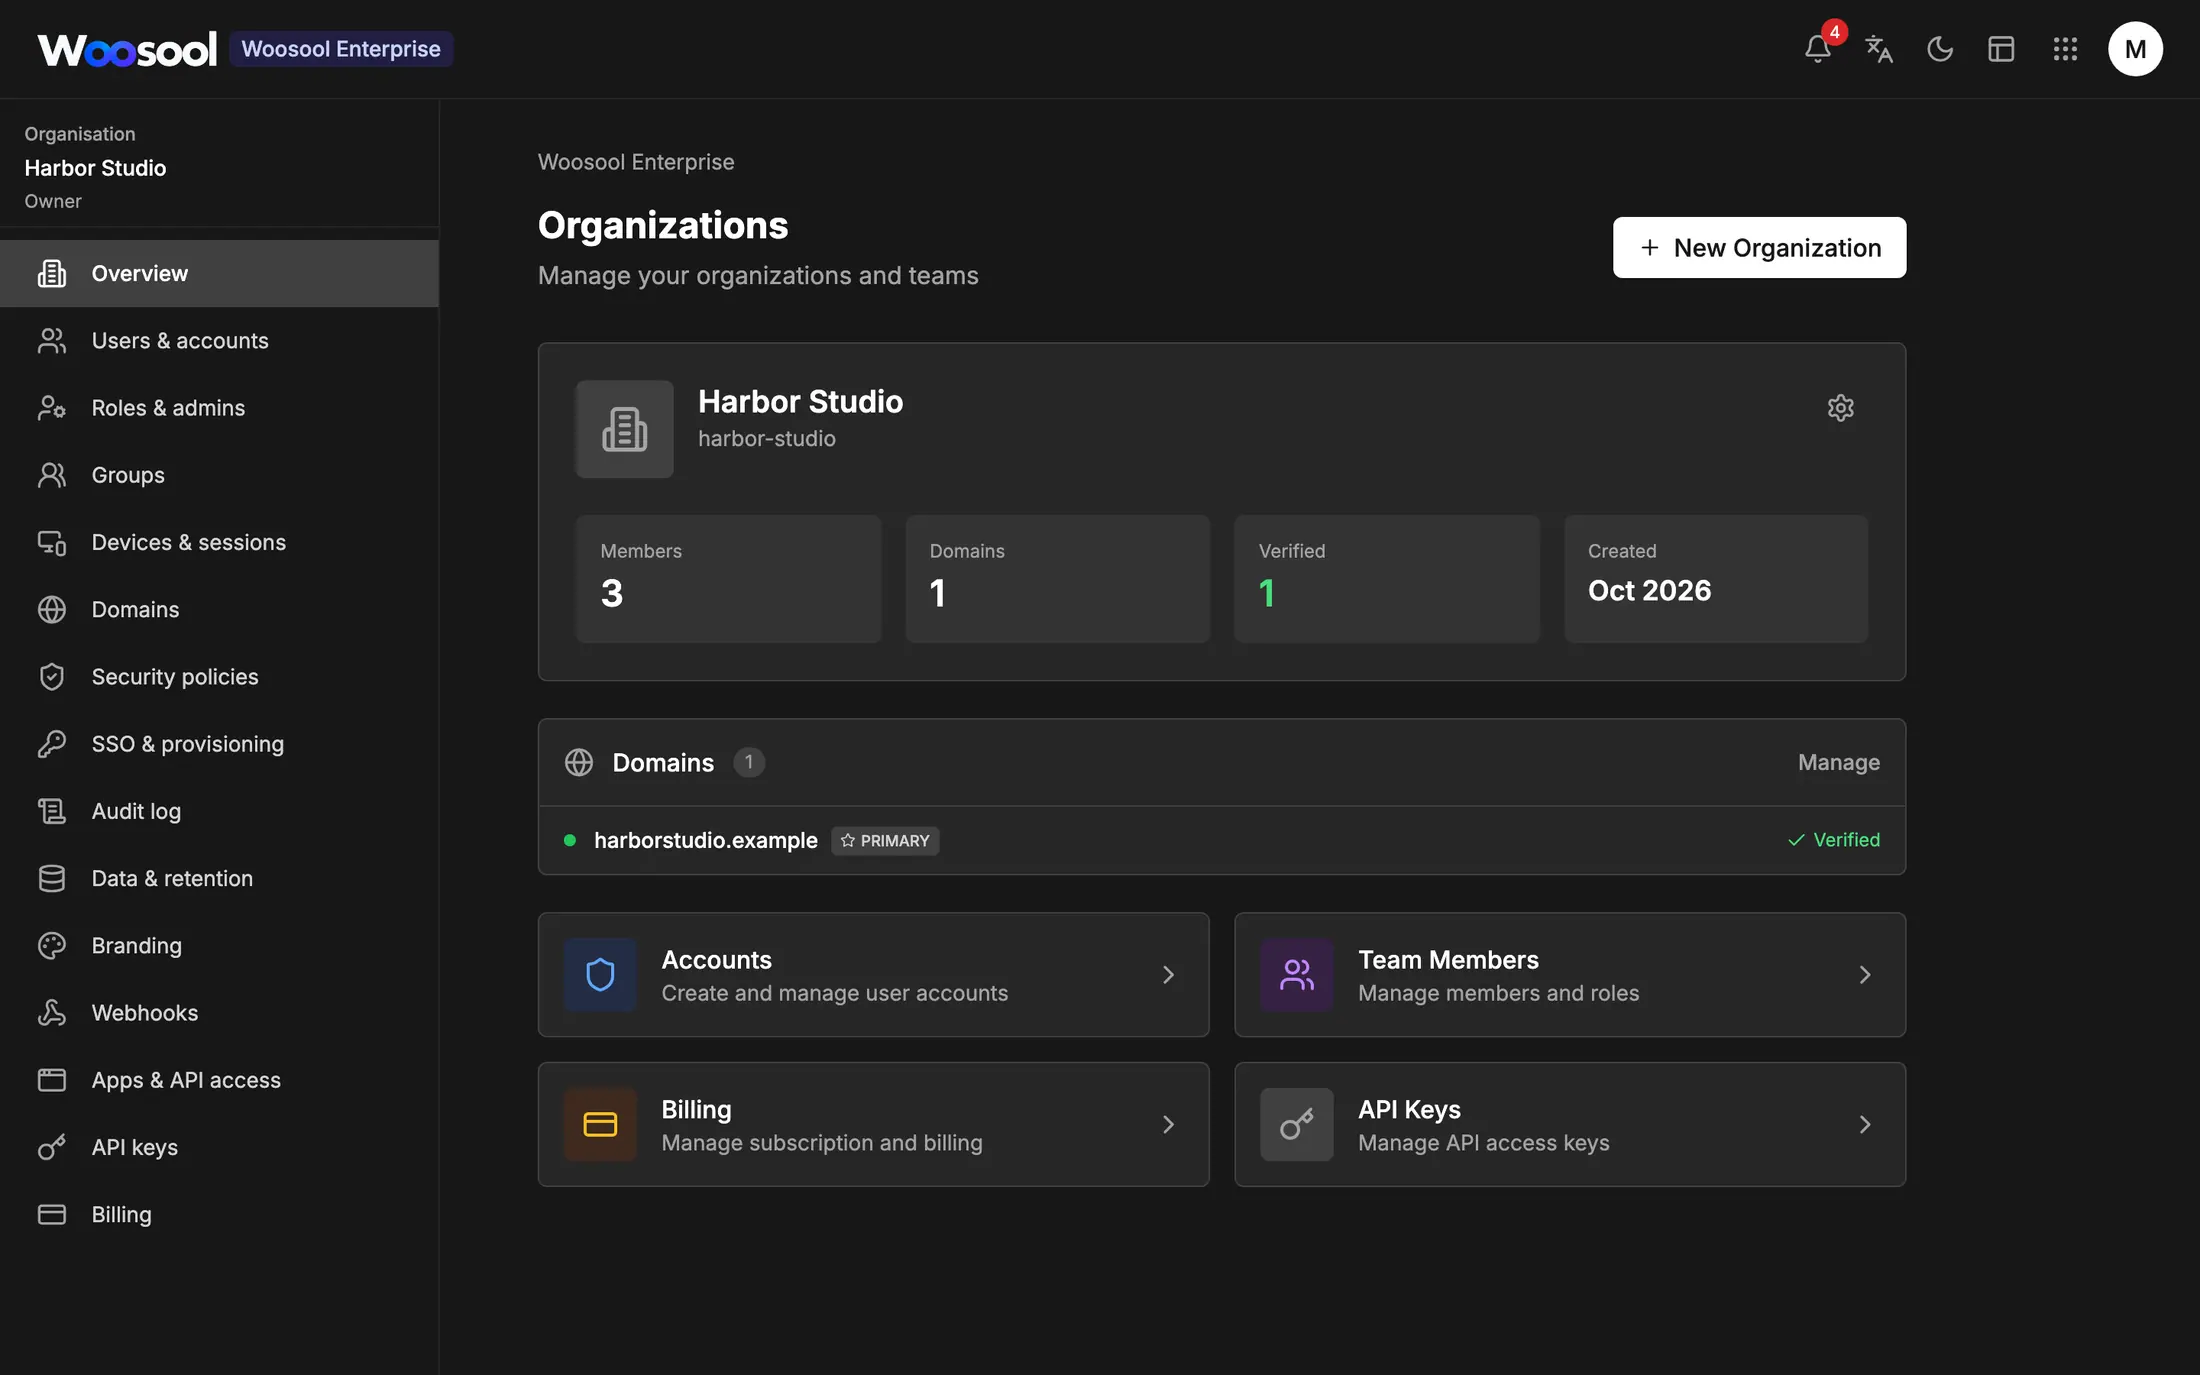Open Branding settings
The width and height of the screenshot is (2200, 1375).
pyautogui.click(x=219, y=945)
